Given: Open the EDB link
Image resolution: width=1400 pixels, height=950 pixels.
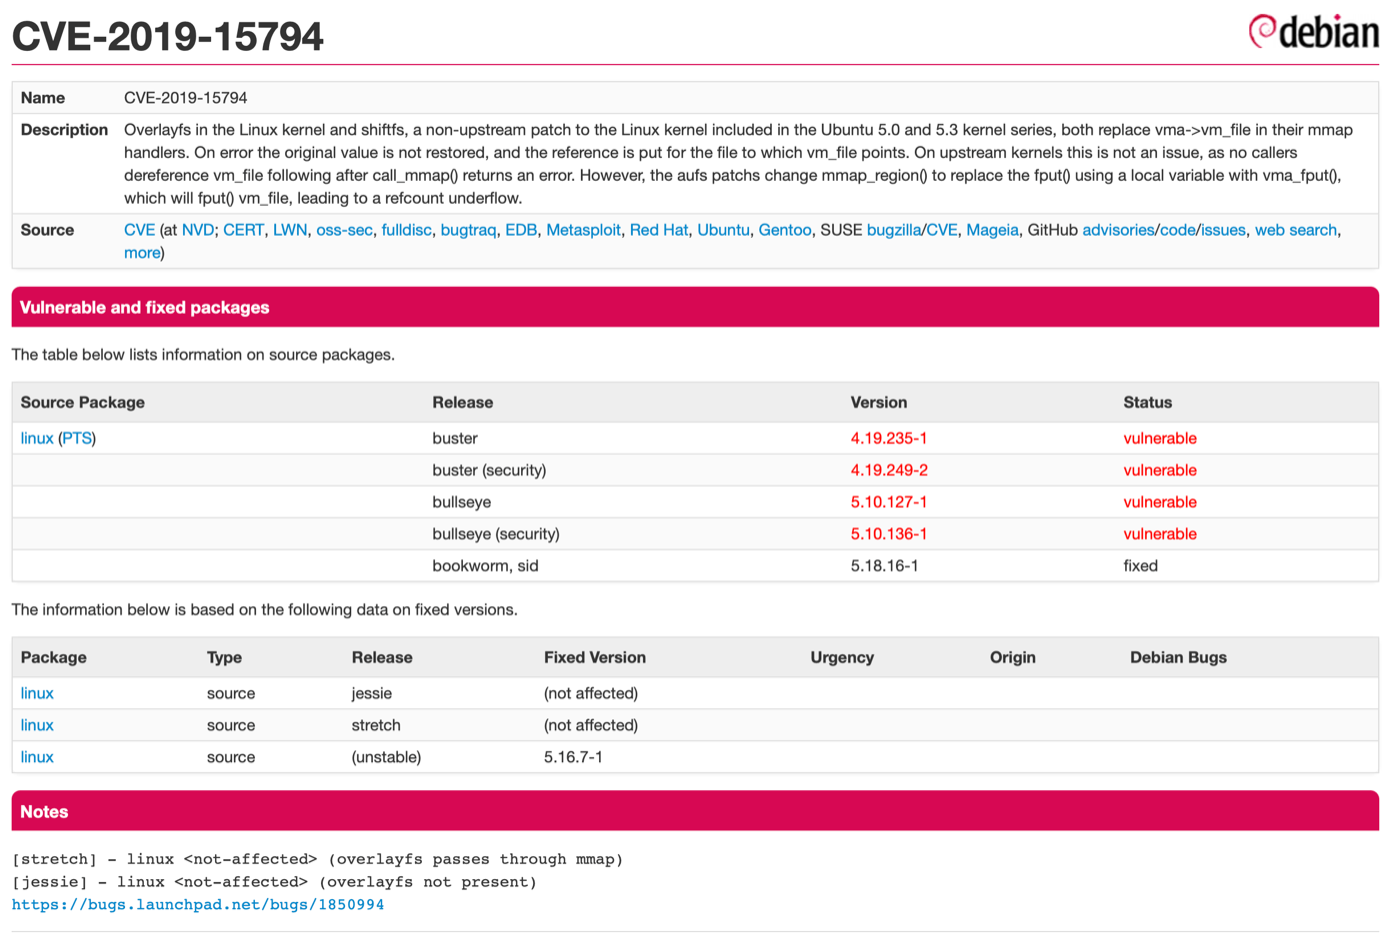Looking at the screenshot, I should tap(521, 230).
